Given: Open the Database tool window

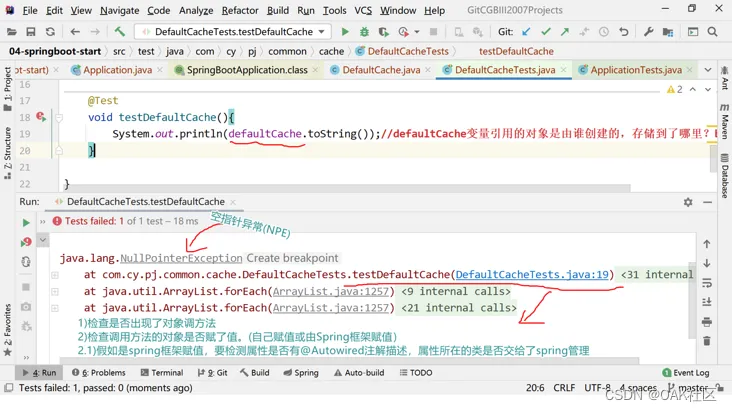Looking at the screenshot, I should [725, 177].
